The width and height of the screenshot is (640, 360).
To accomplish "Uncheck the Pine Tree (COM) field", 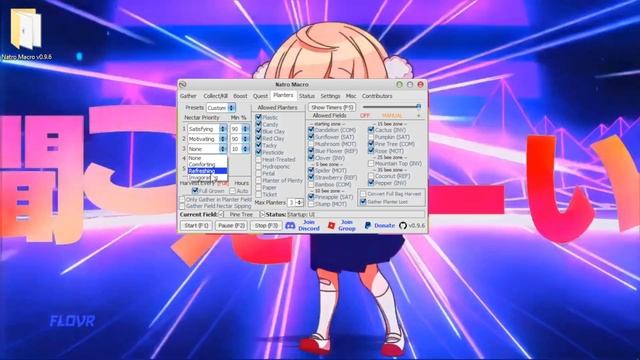I will 371,144.
